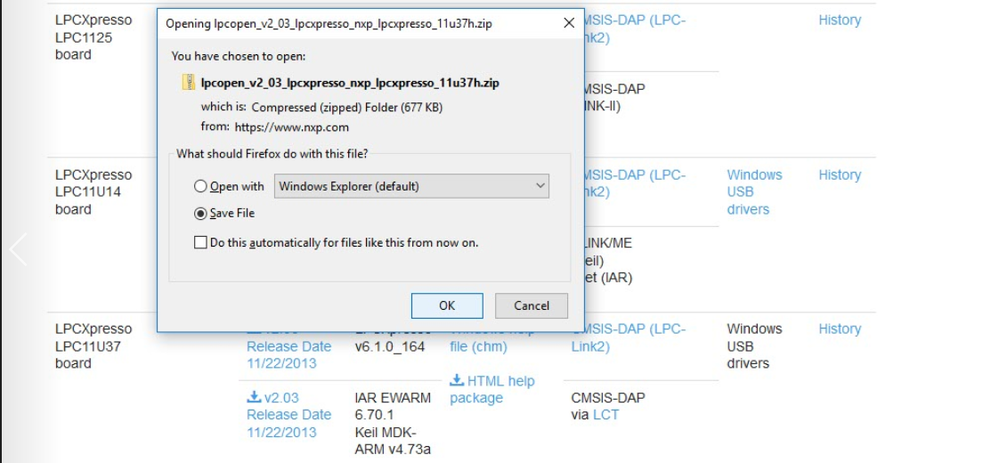Select the 'Open with' radio option

(x=201, y=187)
